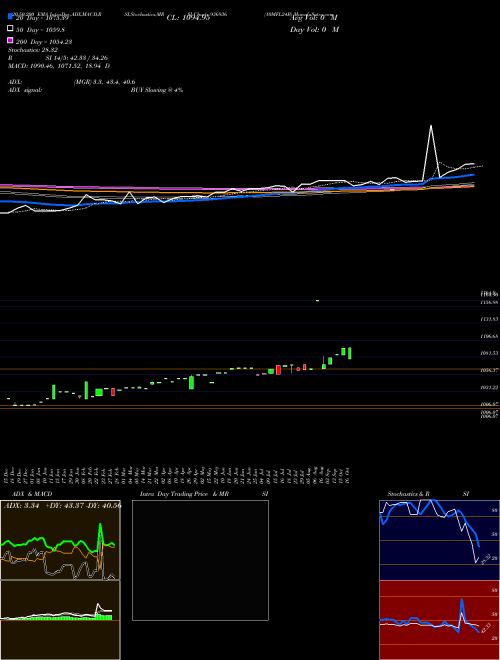This screenshot has width=500, height=660.
Task: Click 'Intra Day Trading Price & MR SI' title
Action: (x=204, y=494)
